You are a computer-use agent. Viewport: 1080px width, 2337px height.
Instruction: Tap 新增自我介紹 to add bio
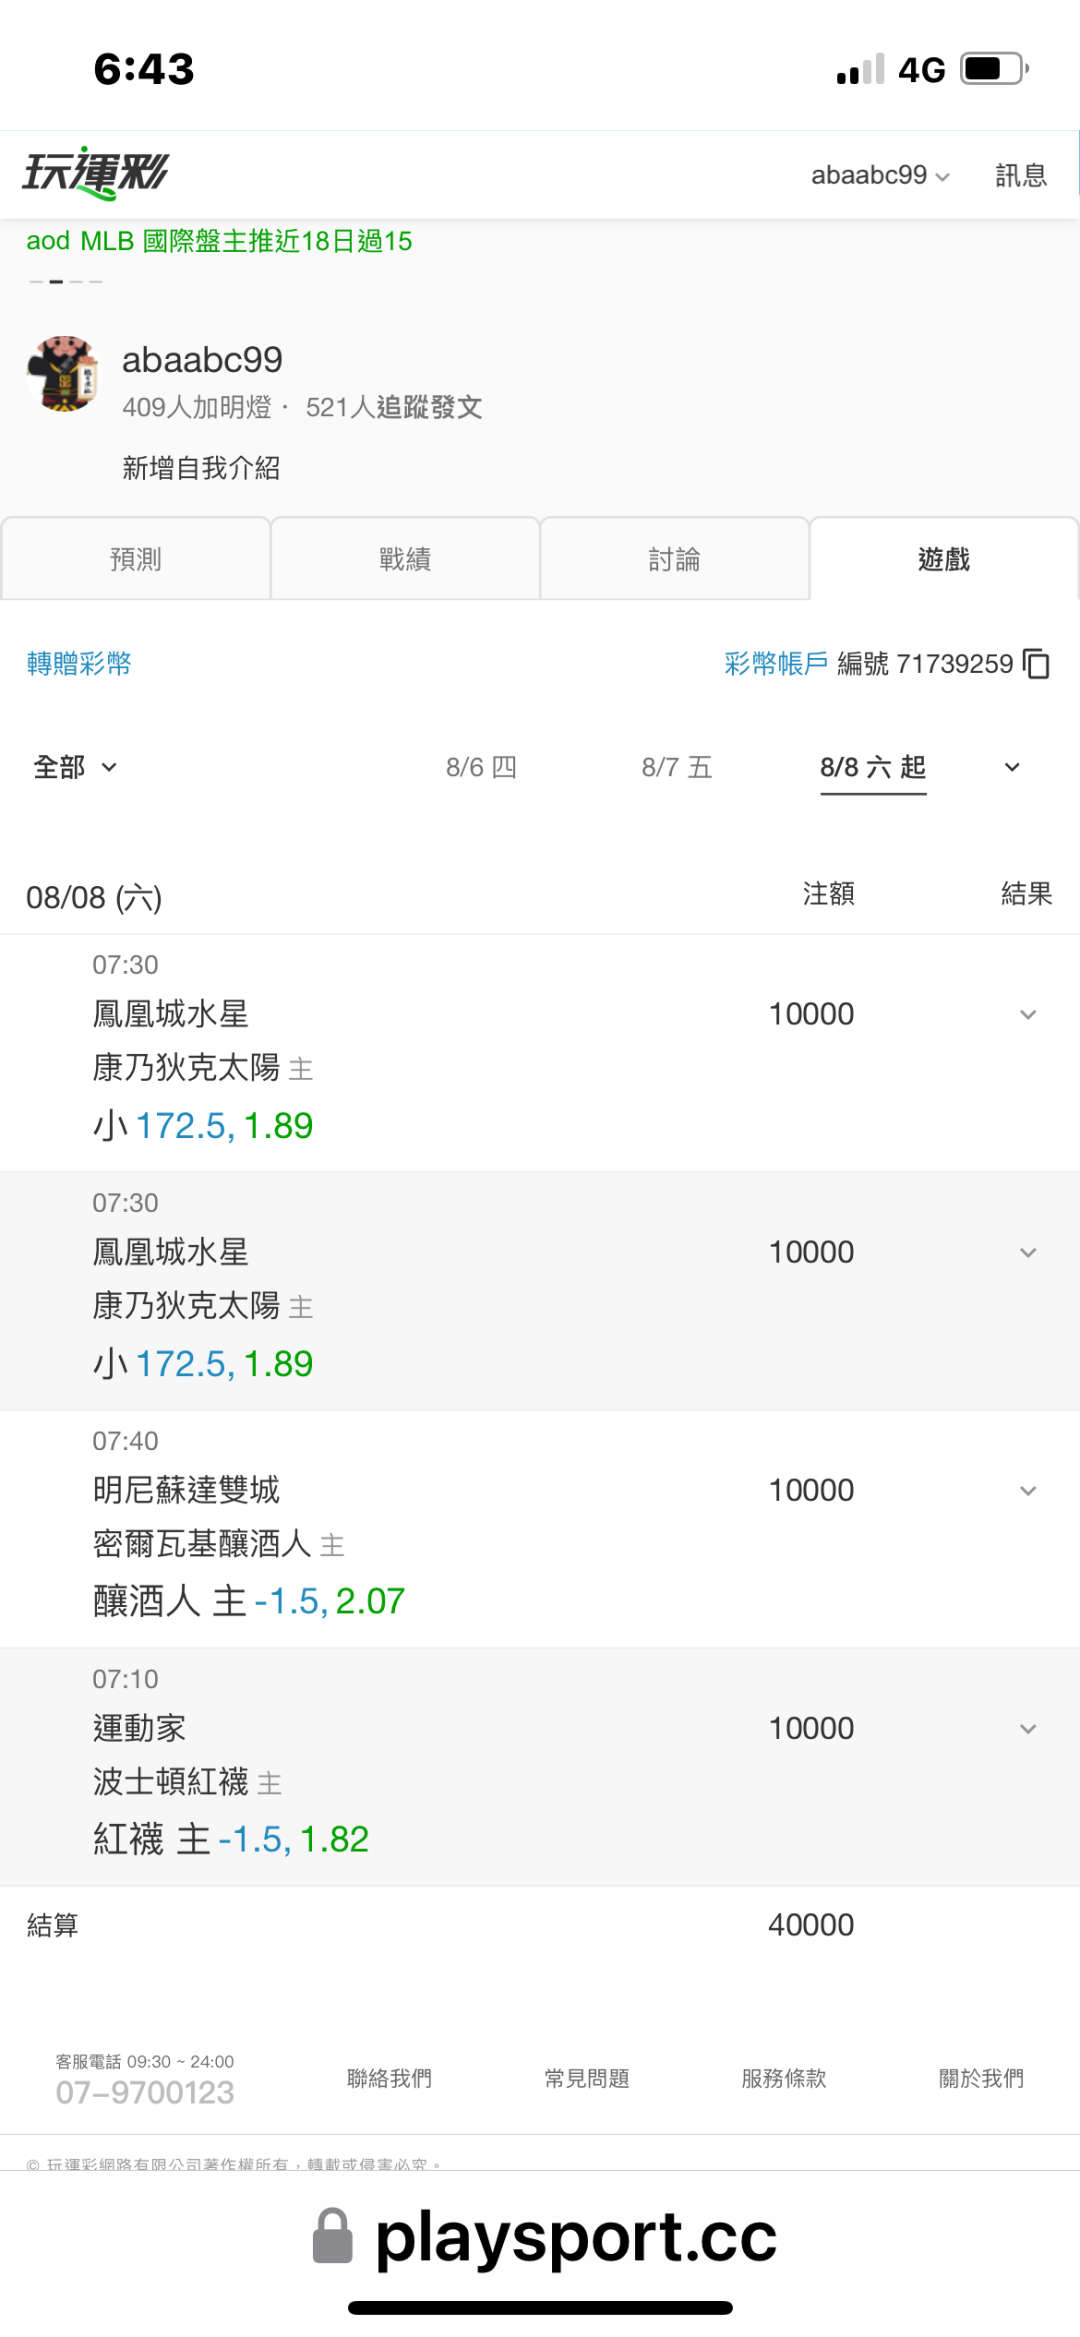click(x=201, y=468)
